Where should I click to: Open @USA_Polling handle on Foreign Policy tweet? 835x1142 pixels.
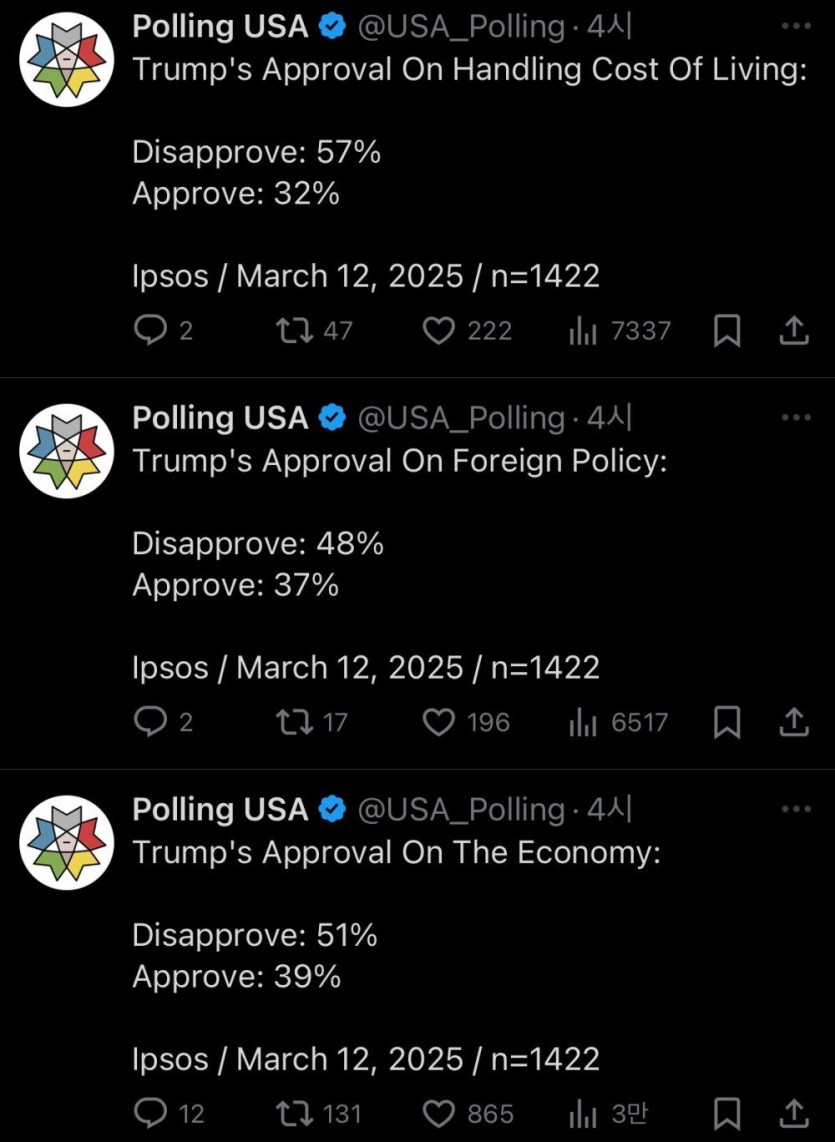click(461, 418)
